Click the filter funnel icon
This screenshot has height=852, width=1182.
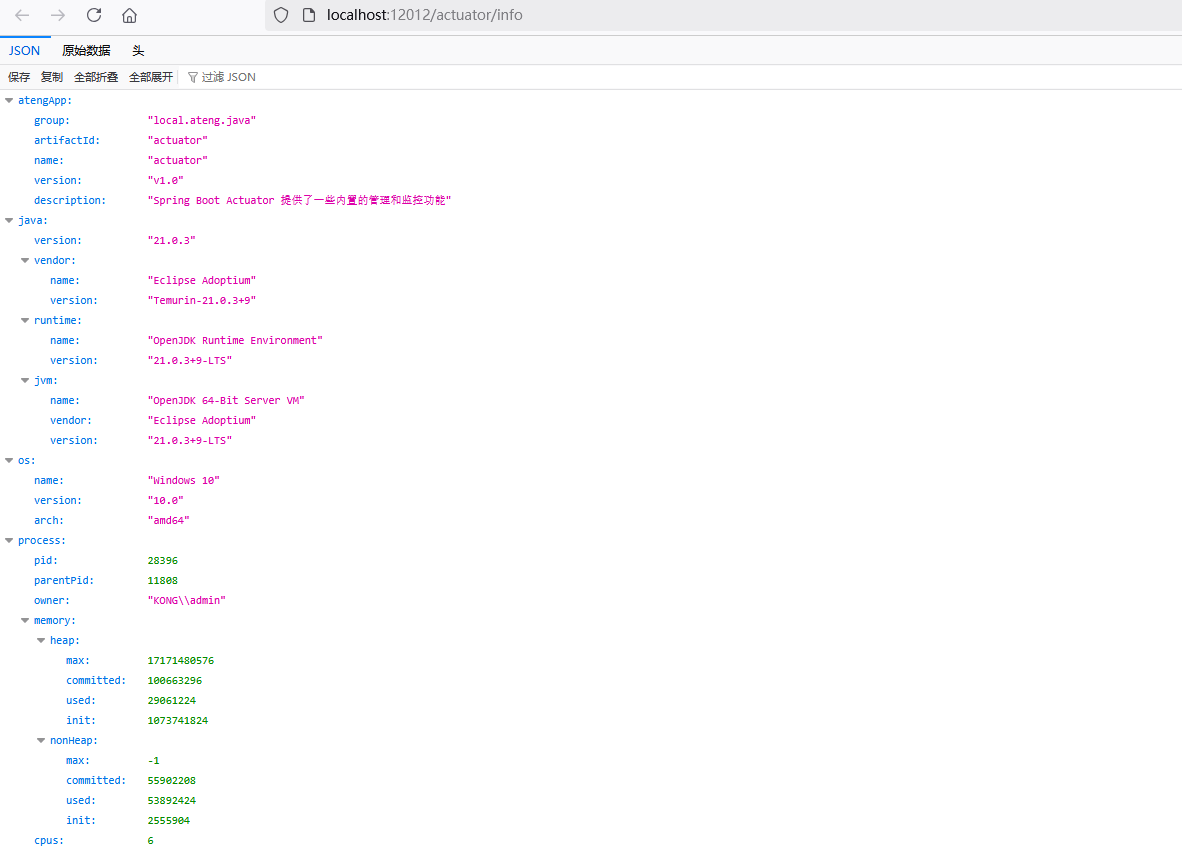[193, 77]
